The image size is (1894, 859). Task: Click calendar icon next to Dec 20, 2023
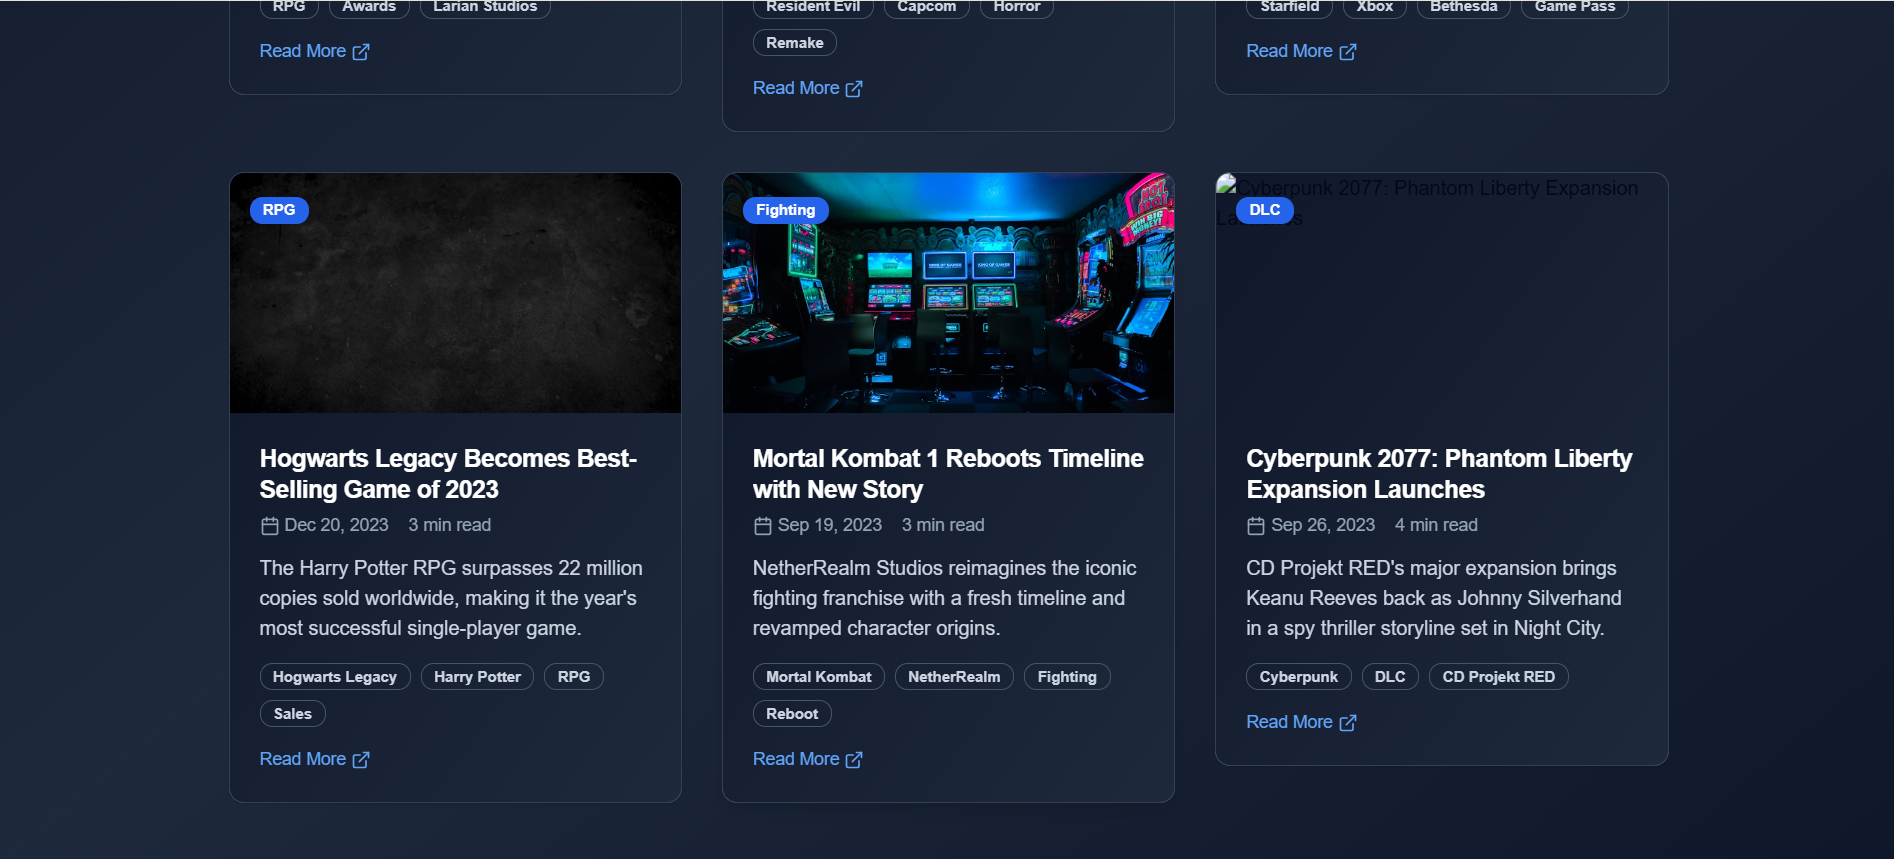coord(269,526)
